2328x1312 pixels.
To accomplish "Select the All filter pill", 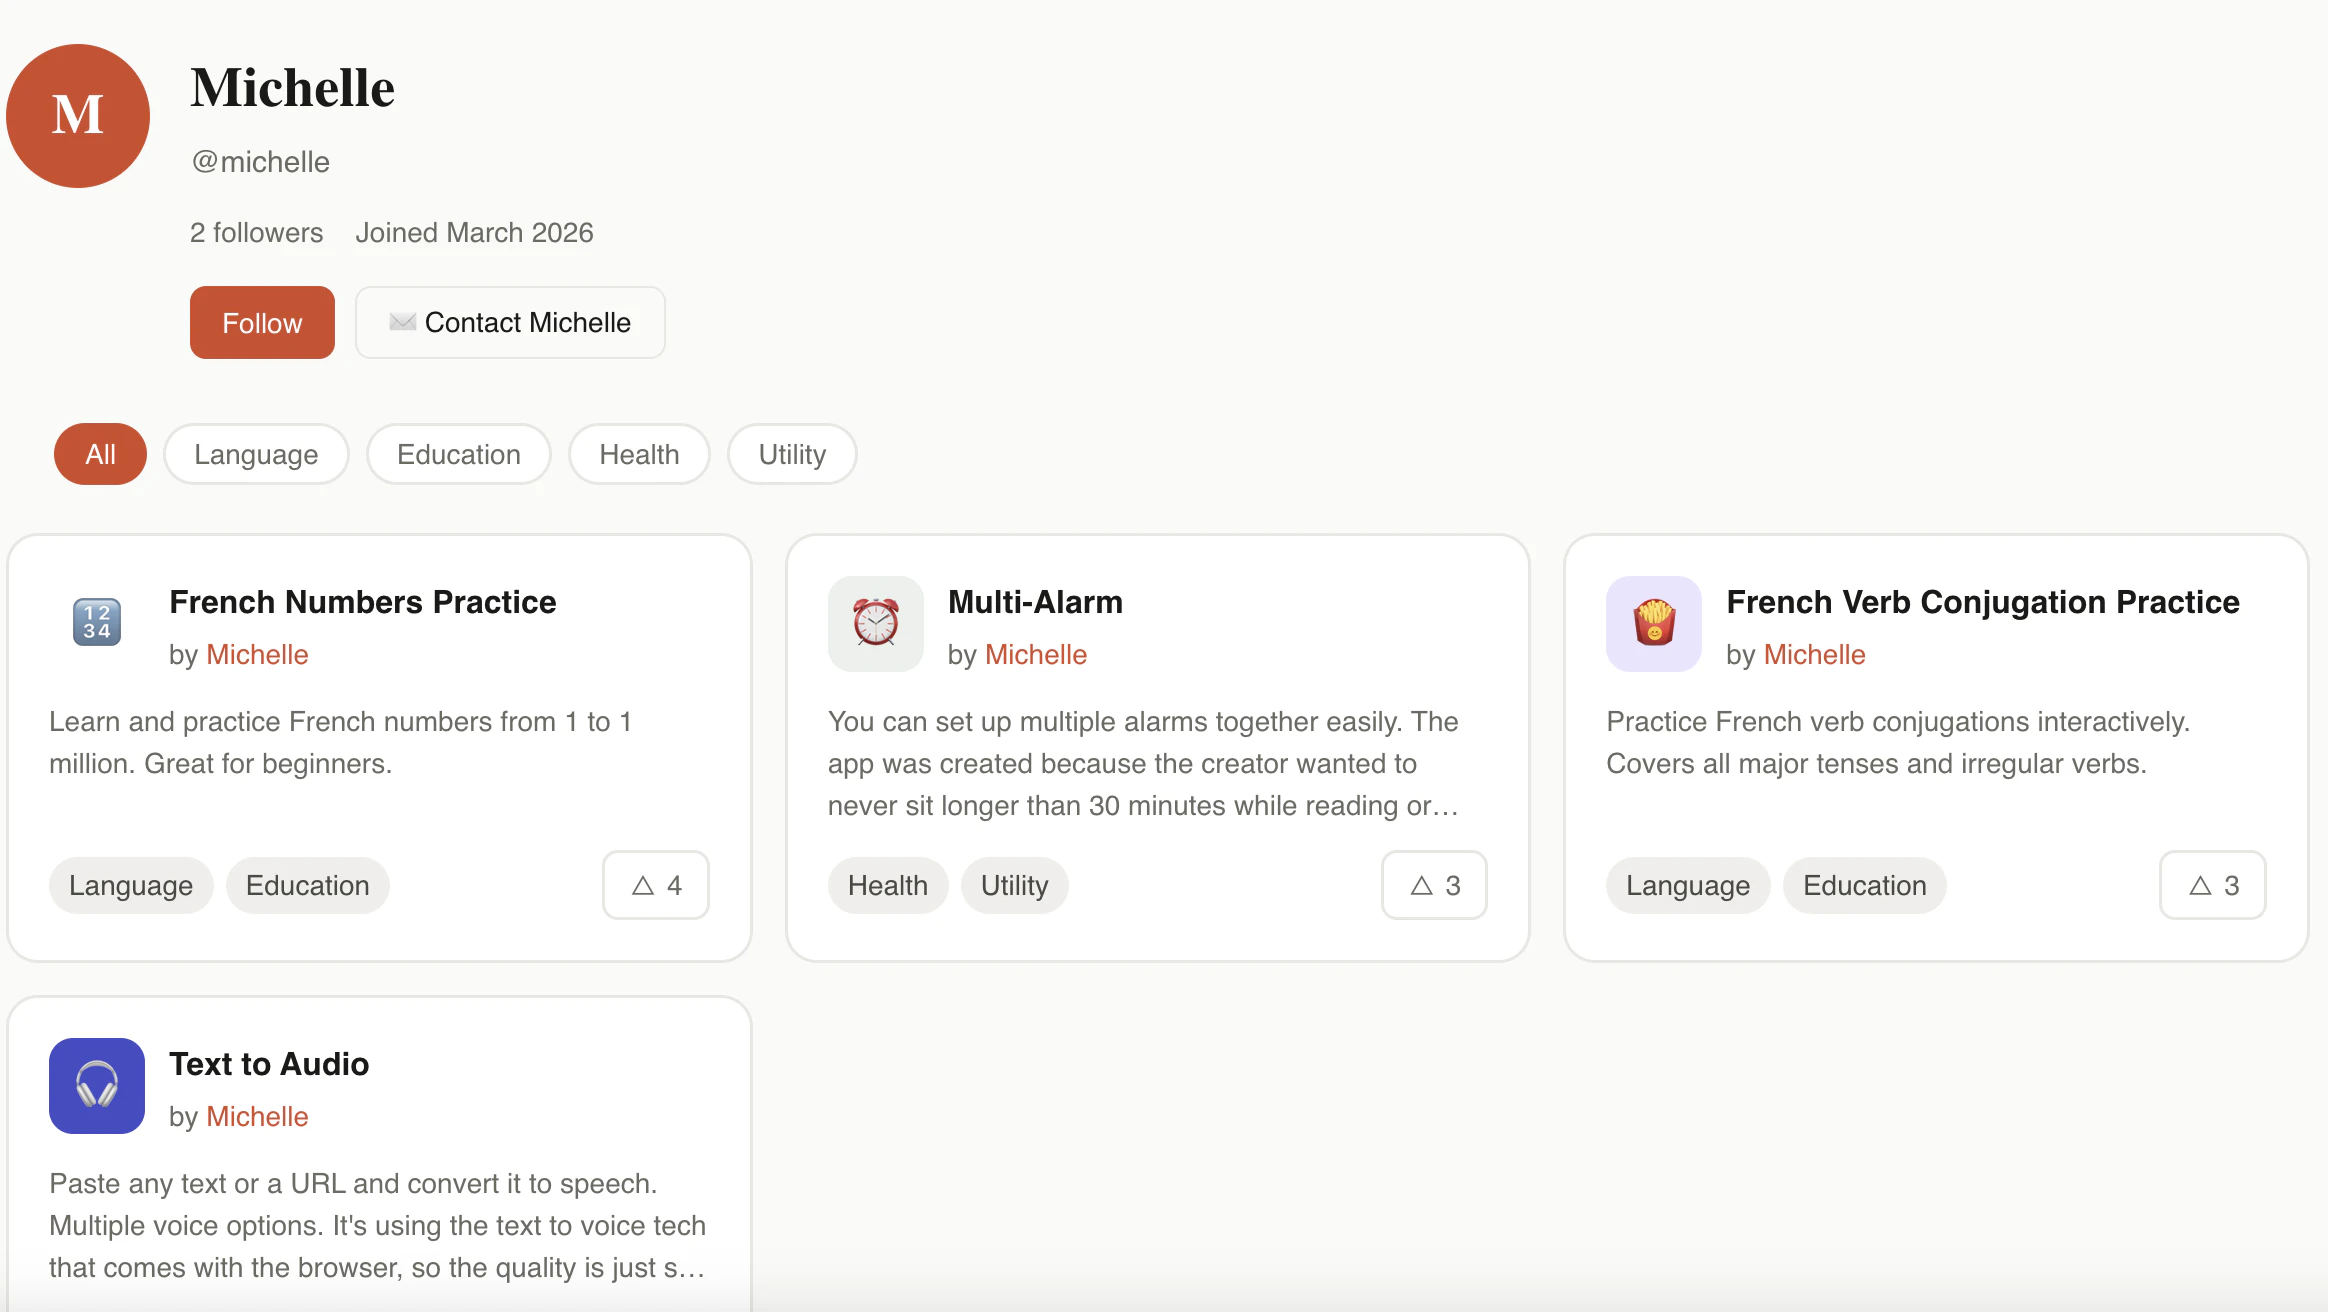I will (x=100, y=454).
